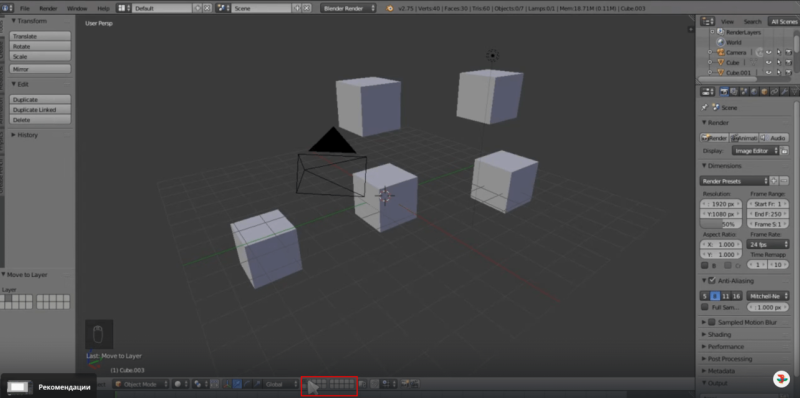Viewport: 800px width, 398px height.
Task: Click the properties editor type icon
Action: click(707, 92)
